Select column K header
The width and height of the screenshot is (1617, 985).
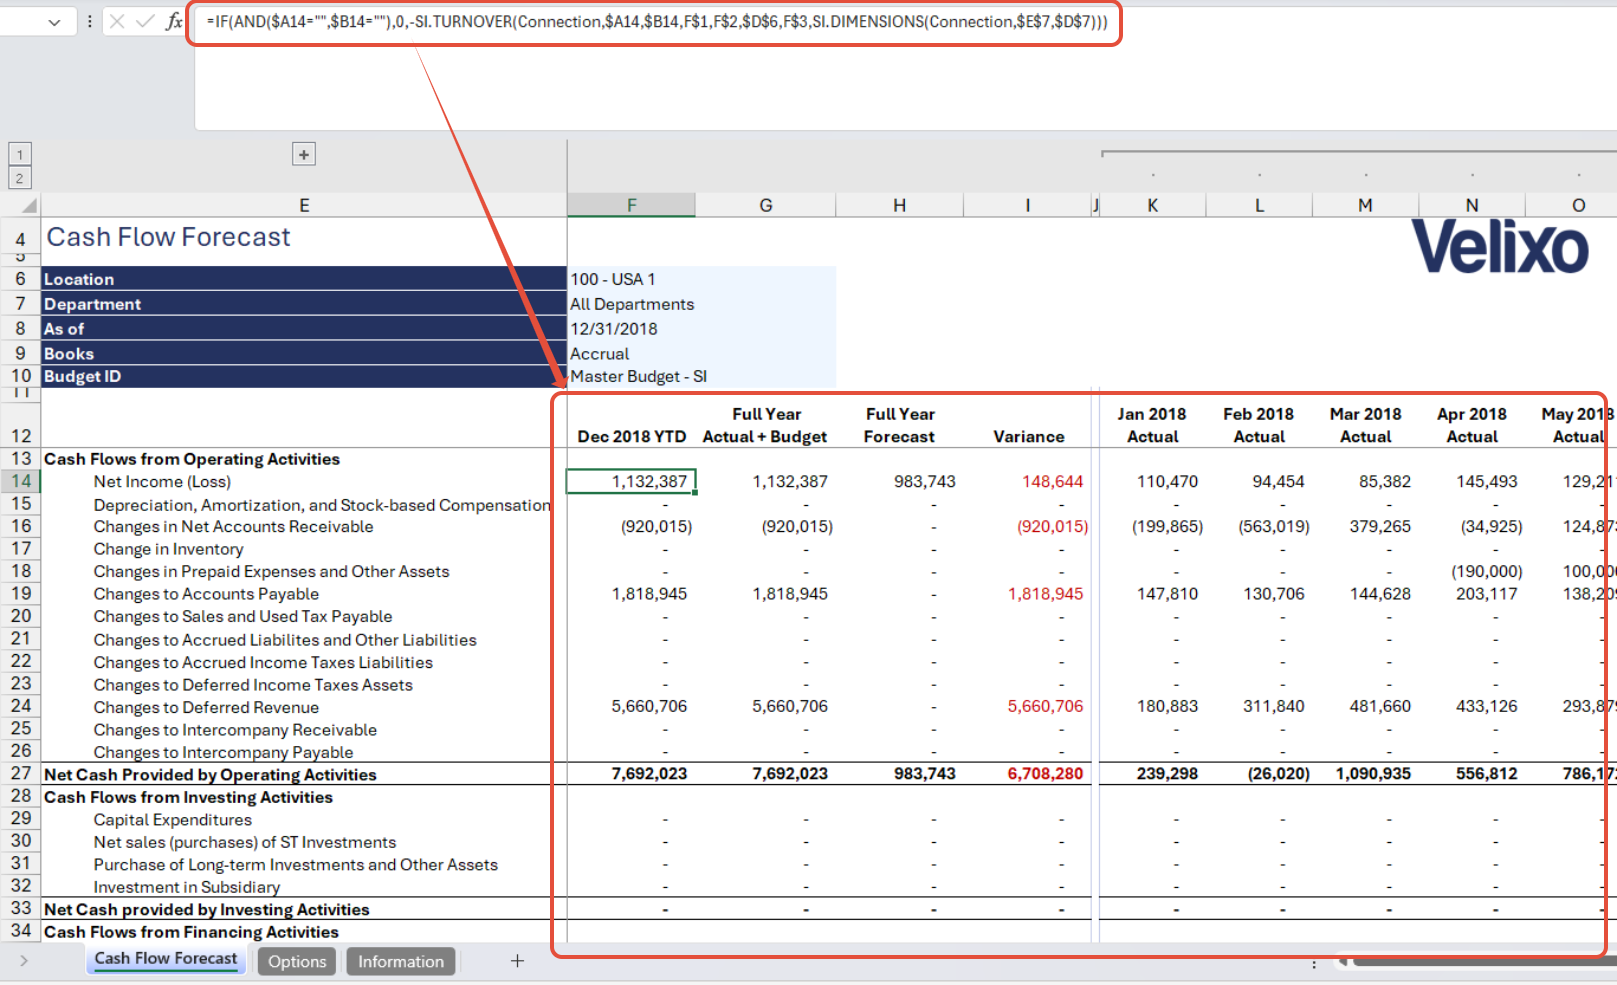(1153, 205)
